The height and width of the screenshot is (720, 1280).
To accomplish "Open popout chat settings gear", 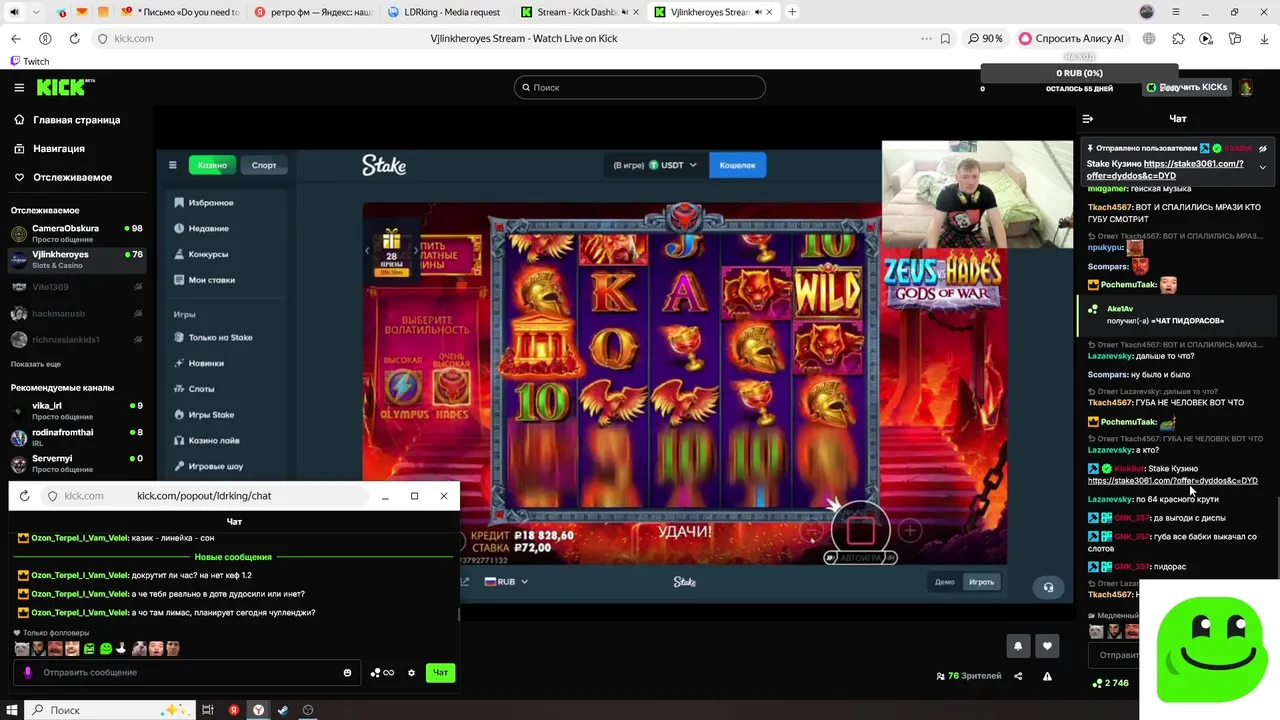I will click(x=411, y=672).
